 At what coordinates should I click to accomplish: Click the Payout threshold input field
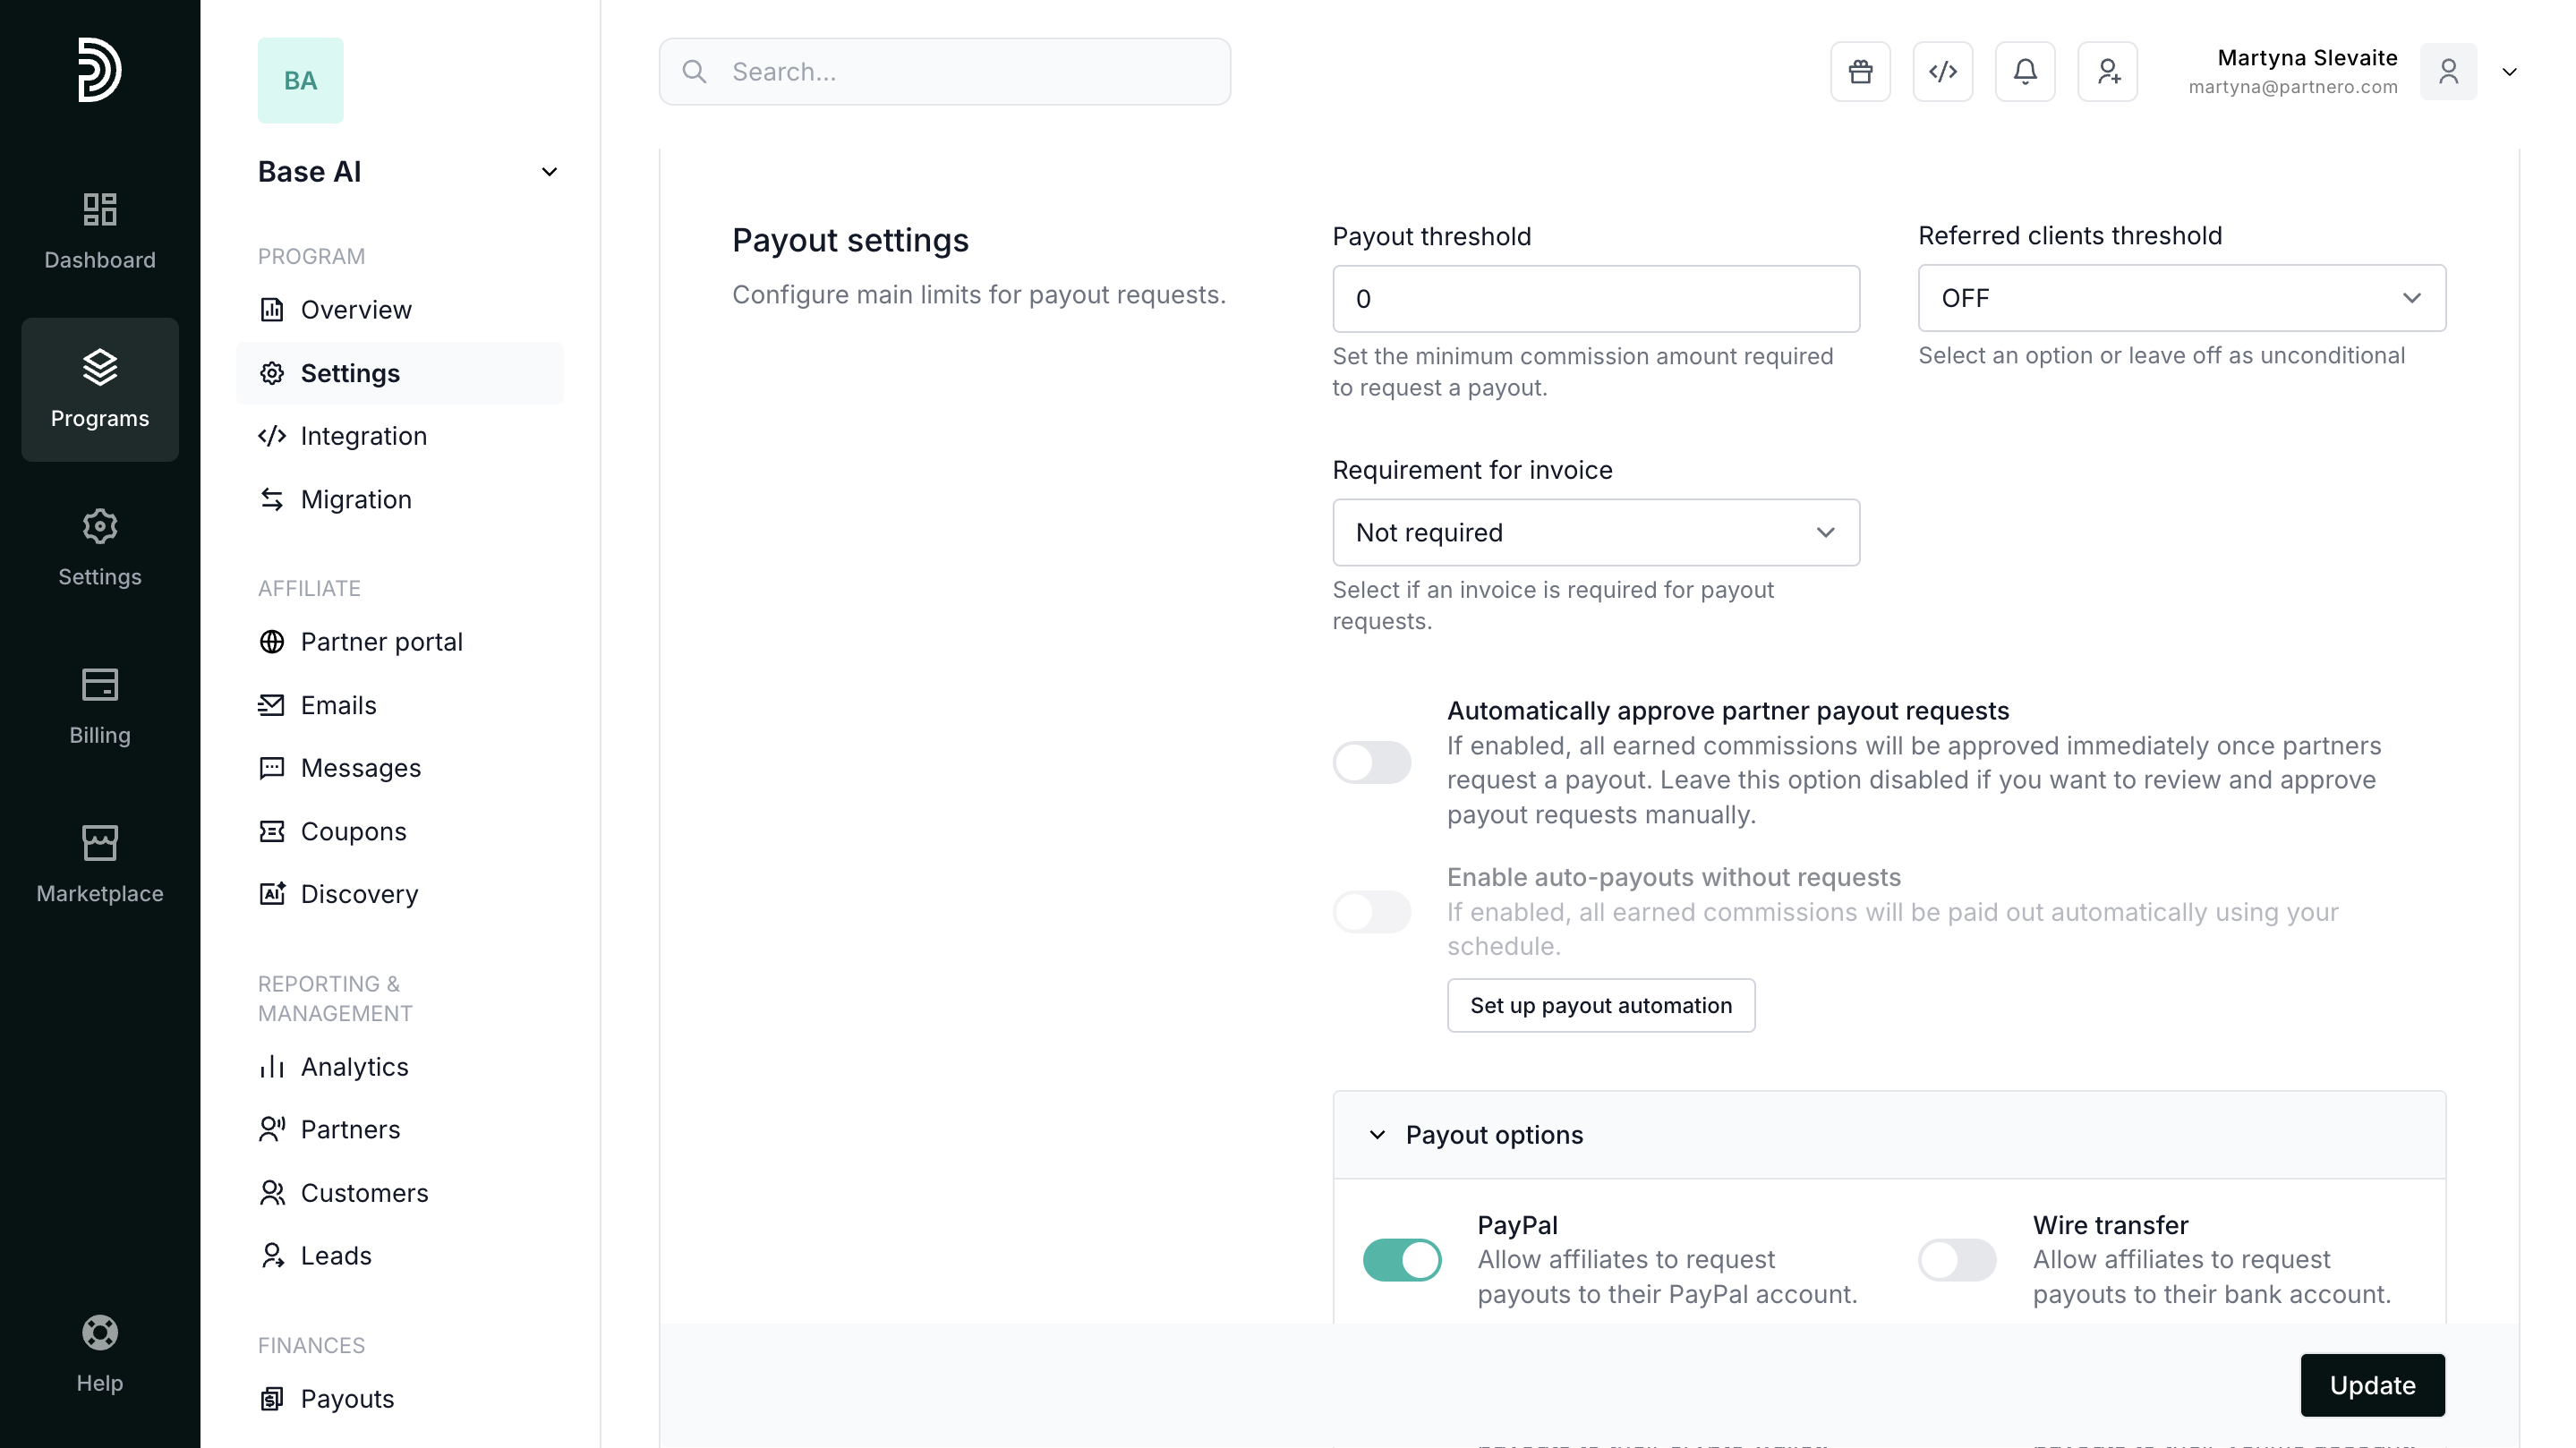pyautogui.click(x=1595, y=299)
